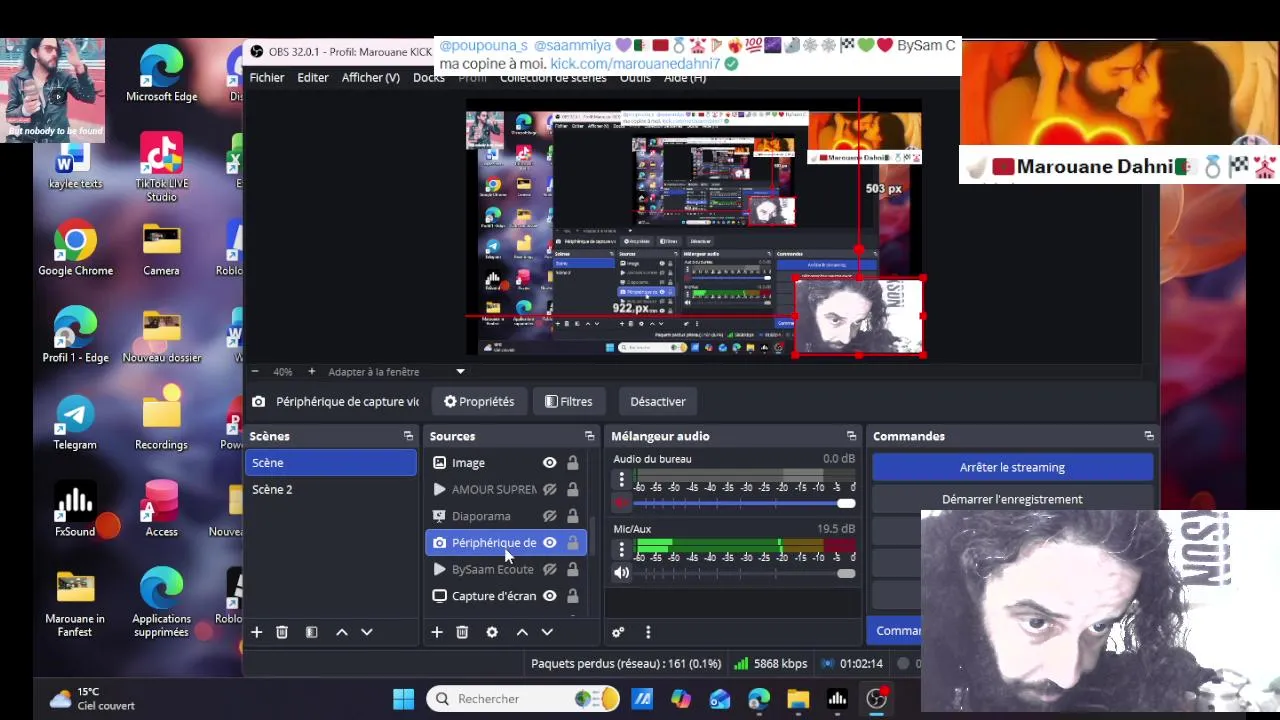Click Arrêter le streaming
Image resolution: width=1280 pixels, height=720 pixels.
coord(1012,467)
